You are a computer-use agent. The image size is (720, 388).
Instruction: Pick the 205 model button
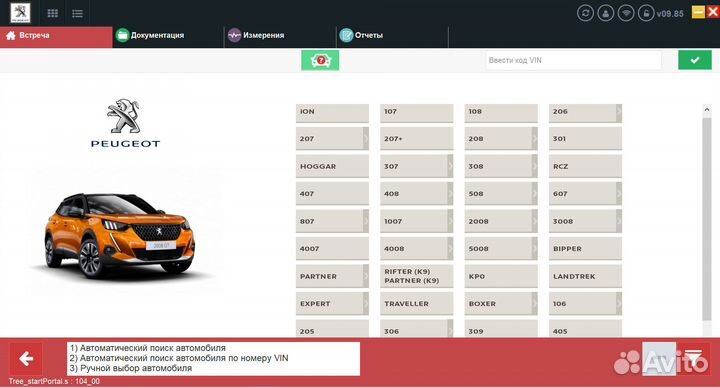(332, 329)
